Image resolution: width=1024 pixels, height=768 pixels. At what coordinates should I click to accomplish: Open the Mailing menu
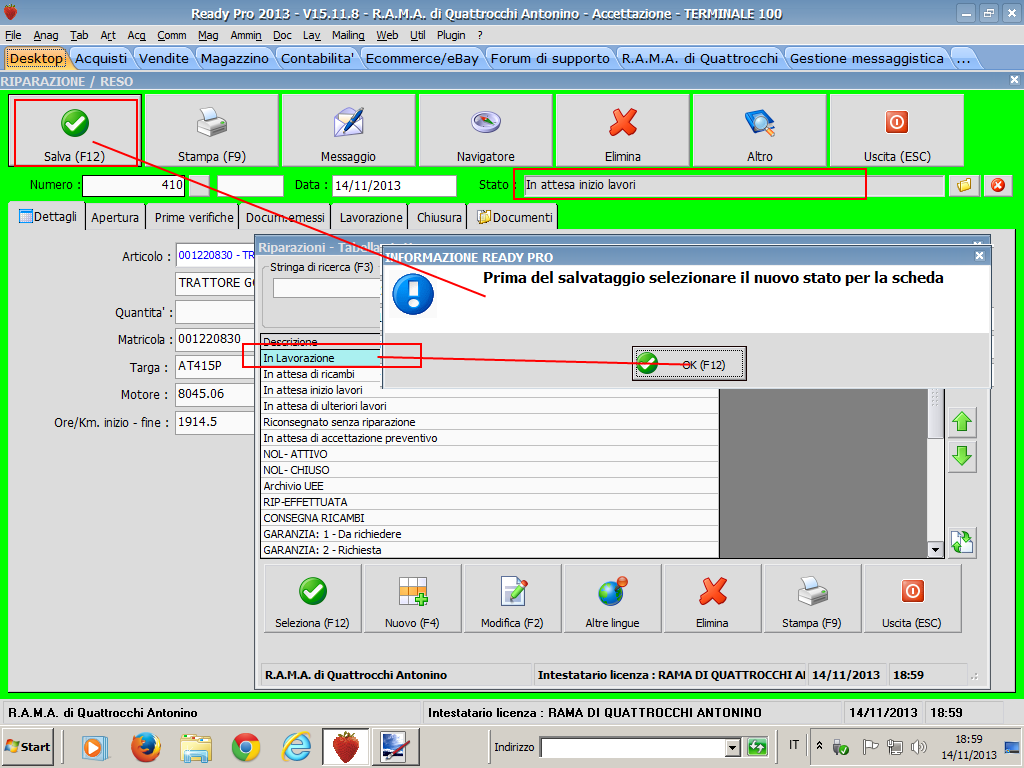click(348, 35)
